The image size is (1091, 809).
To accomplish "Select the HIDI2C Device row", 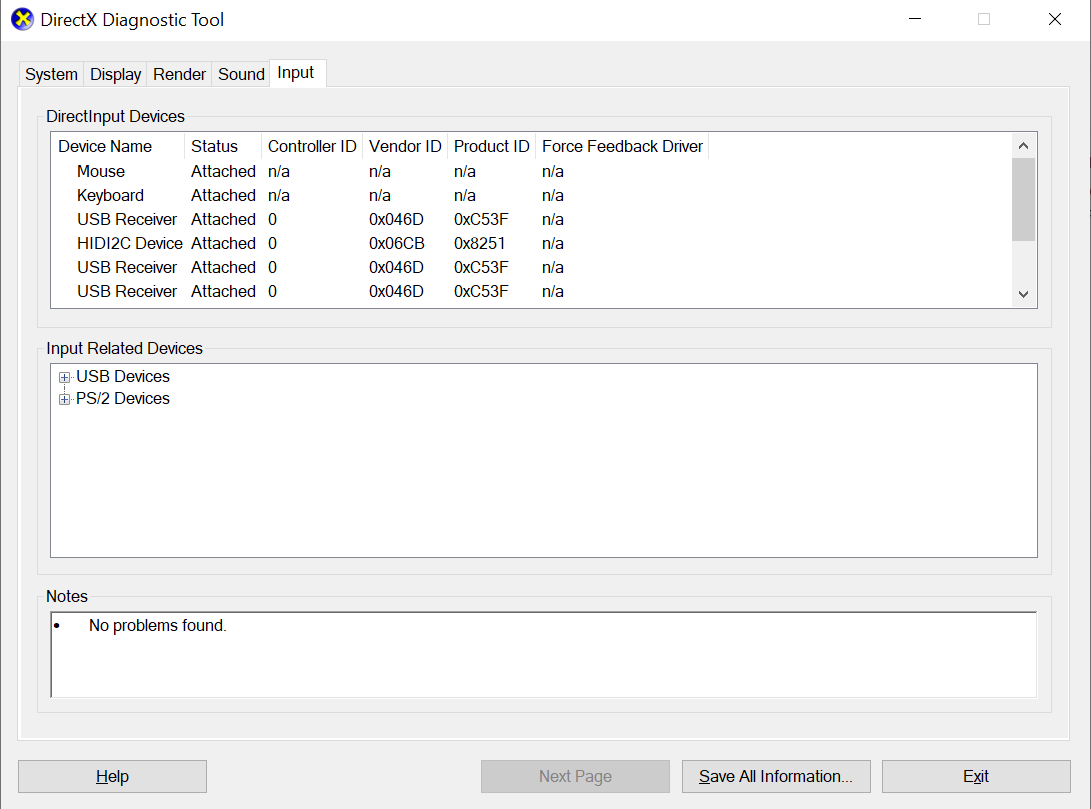I will coord(130,243).
